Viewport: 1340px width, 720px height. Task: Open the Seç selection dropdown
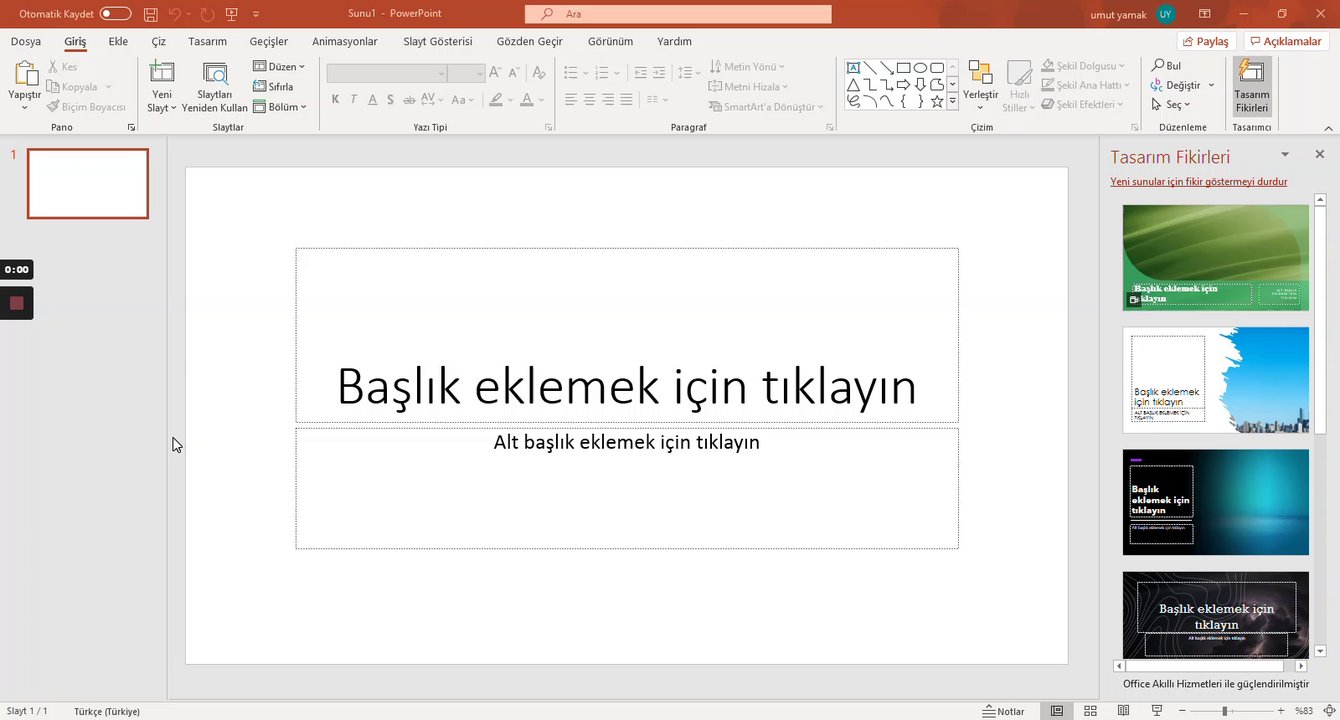1171,105
